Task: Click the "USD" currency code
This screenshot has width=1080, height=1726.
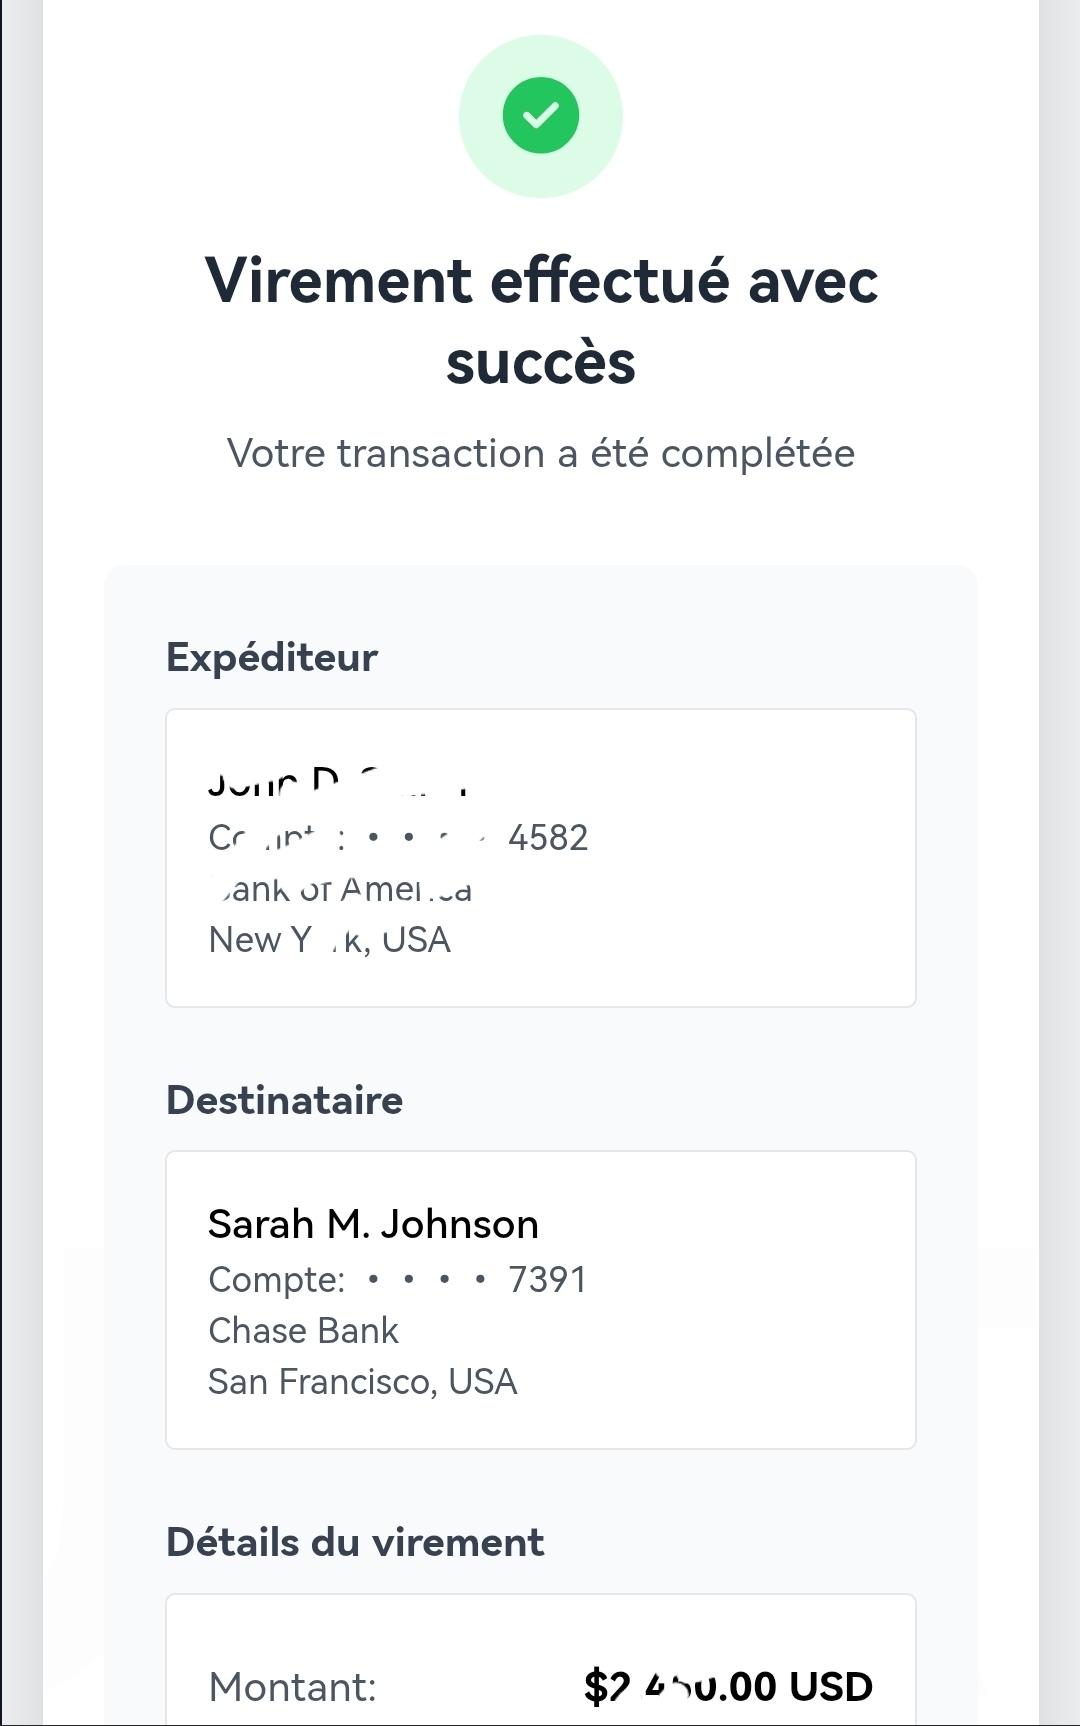Action: point(830,1687)
